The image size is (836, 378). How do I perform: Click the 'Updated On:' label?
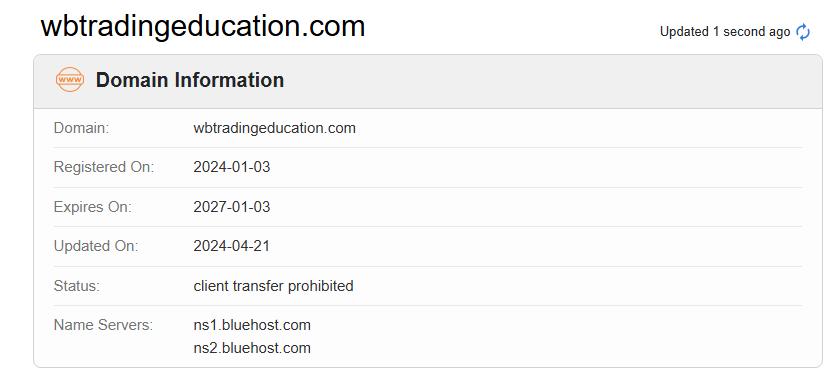pyautogui.click(x=95, y=246)
